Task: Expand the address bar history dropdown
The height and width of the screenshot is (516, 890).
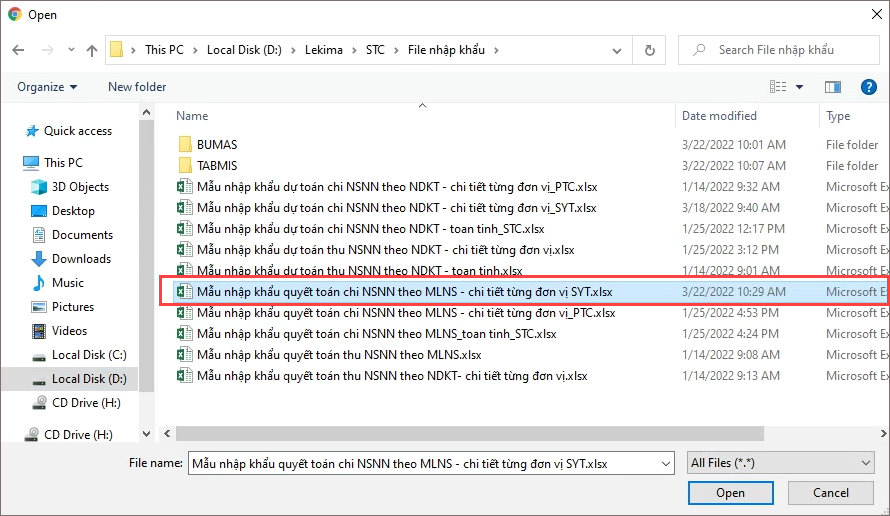Action: (616, 51)
